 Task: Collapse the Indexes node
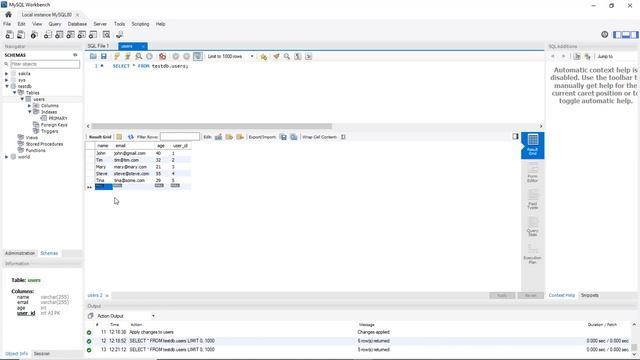tap(30, 112)
